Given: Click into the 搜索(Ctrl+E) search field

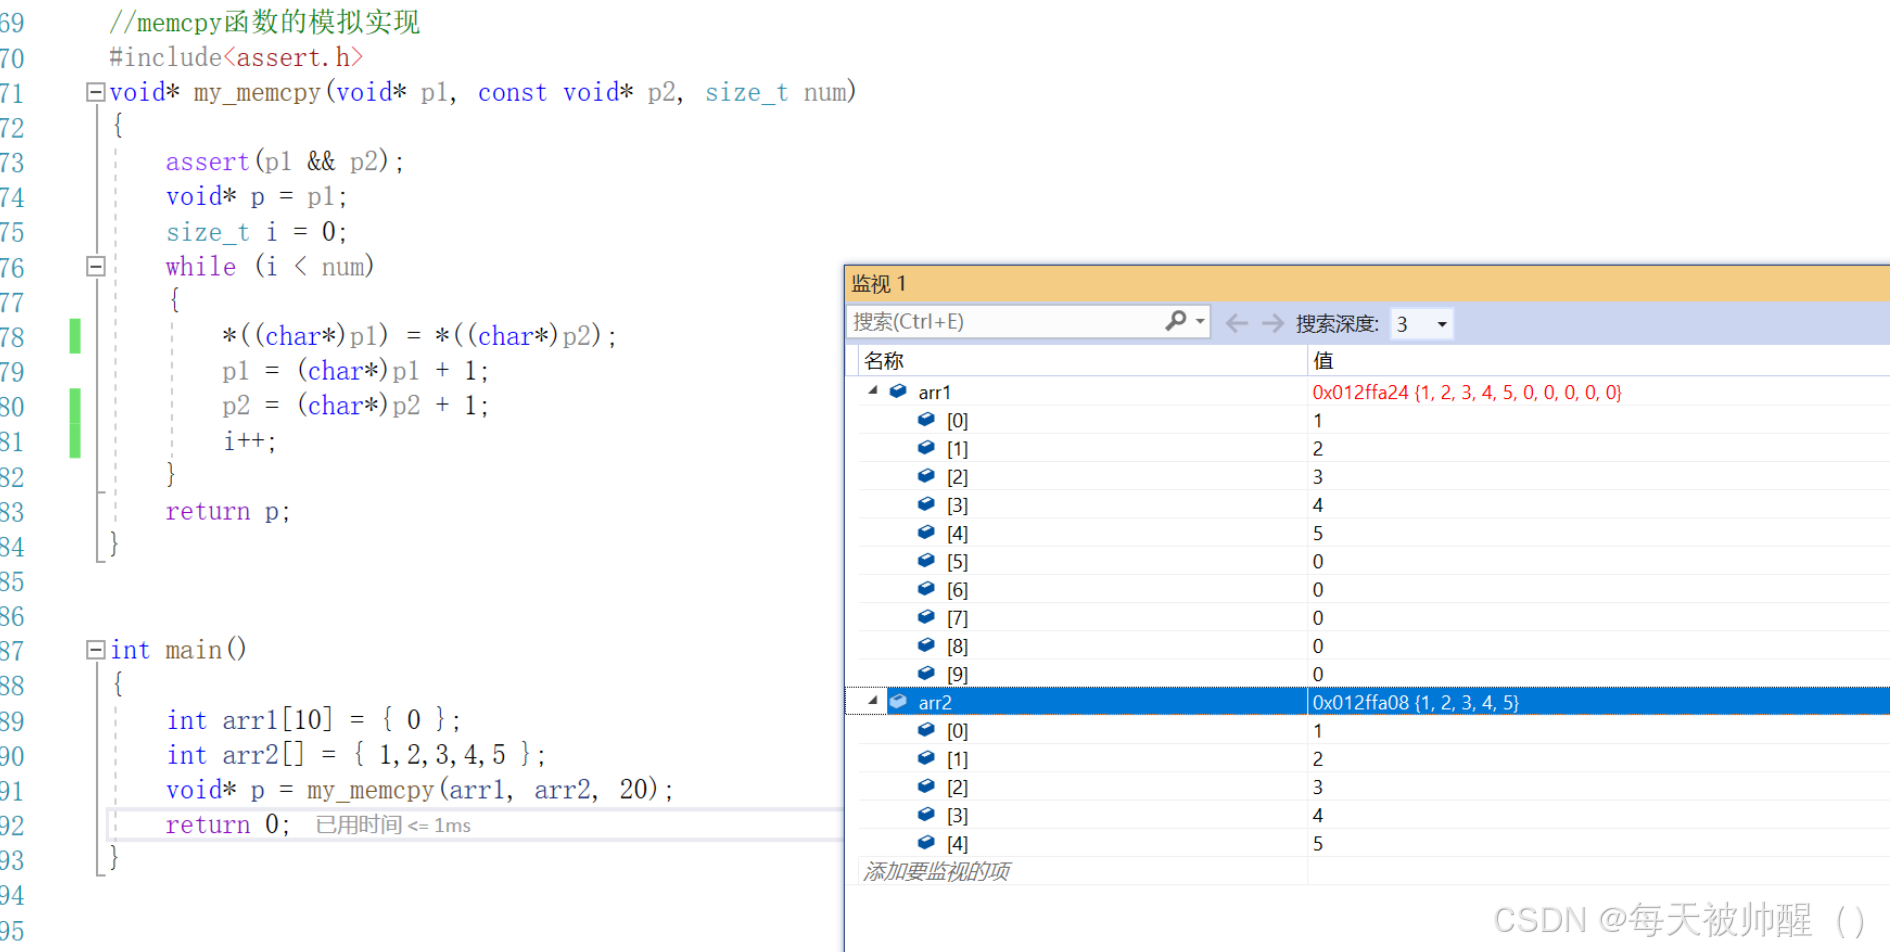Looking at the screenshot, I should (1000, 321).
